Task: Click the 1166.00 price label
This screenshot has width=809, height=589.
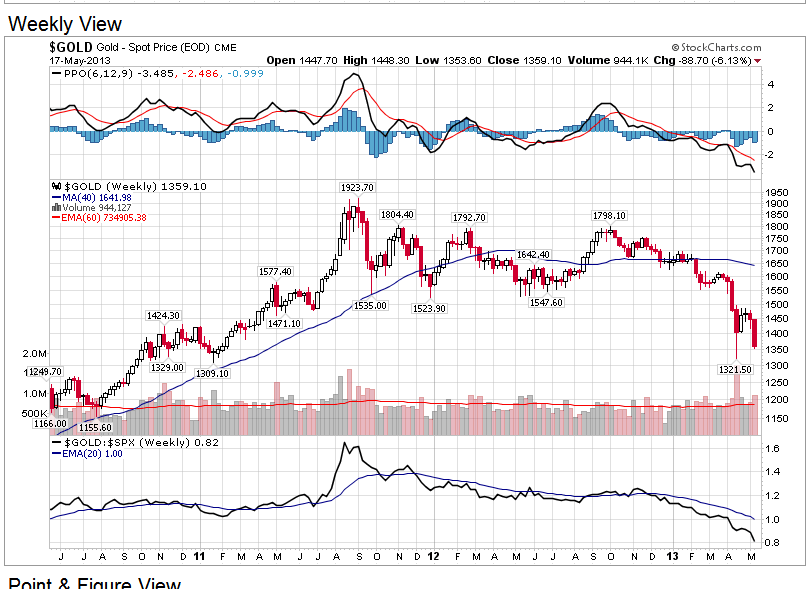Action: (50, 423)
